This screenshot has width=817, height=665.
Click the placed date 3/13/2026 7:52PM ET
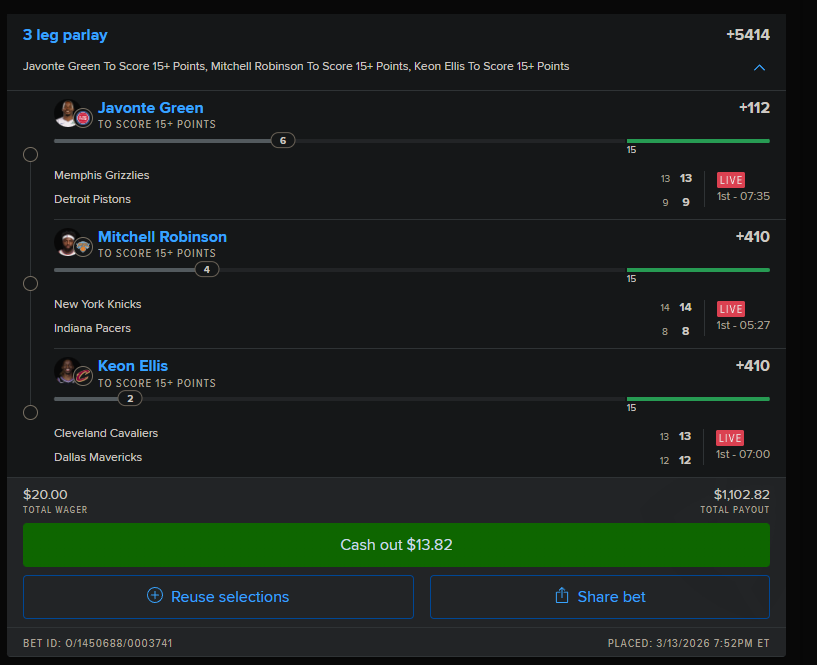688,643
